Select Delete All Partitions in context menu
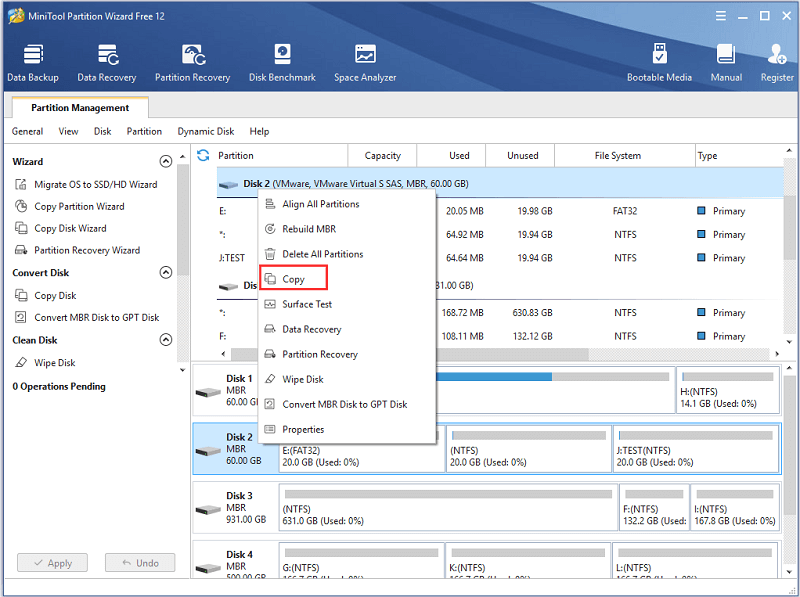This screenshot has height=597, width=800. click(347, 254)
